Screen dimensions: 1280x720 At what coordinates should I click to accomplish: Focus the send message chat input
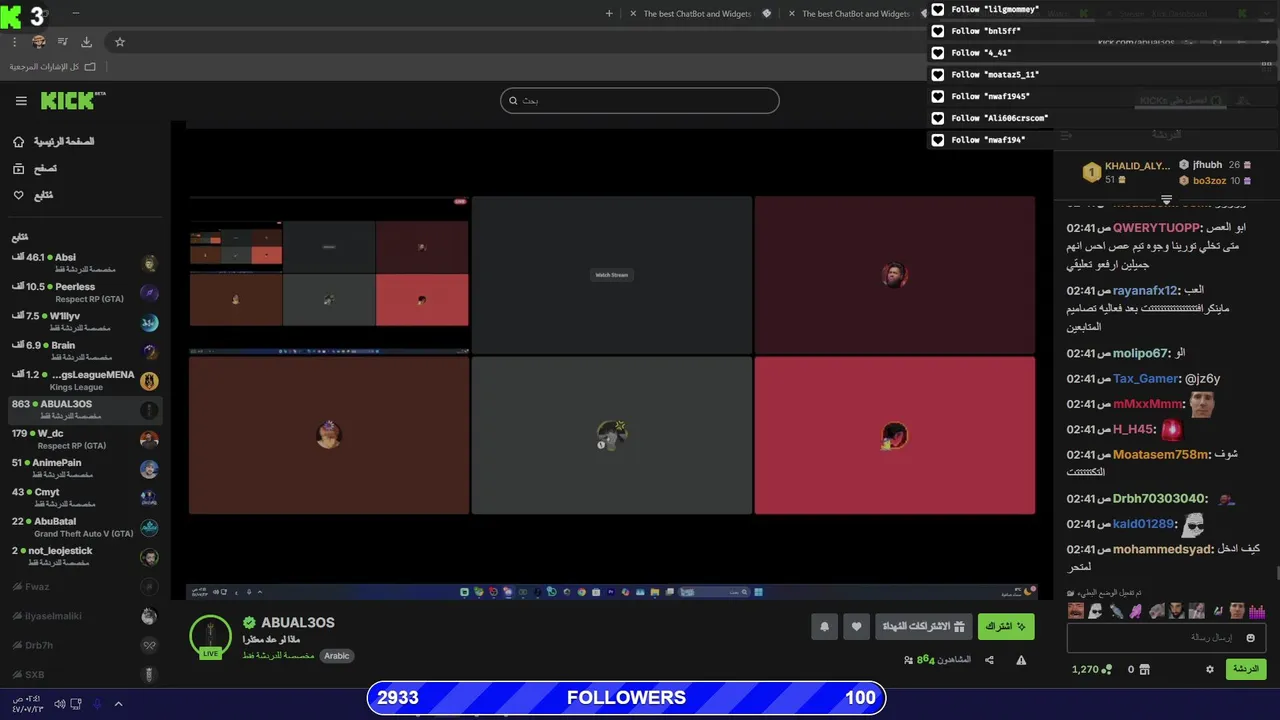1167,637
